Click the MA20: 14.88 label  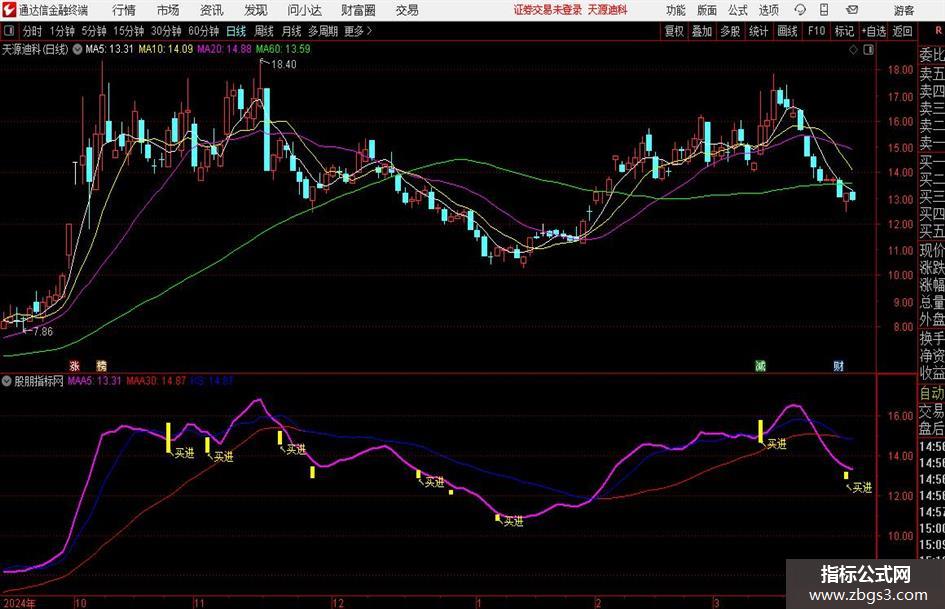coord(224,49)
